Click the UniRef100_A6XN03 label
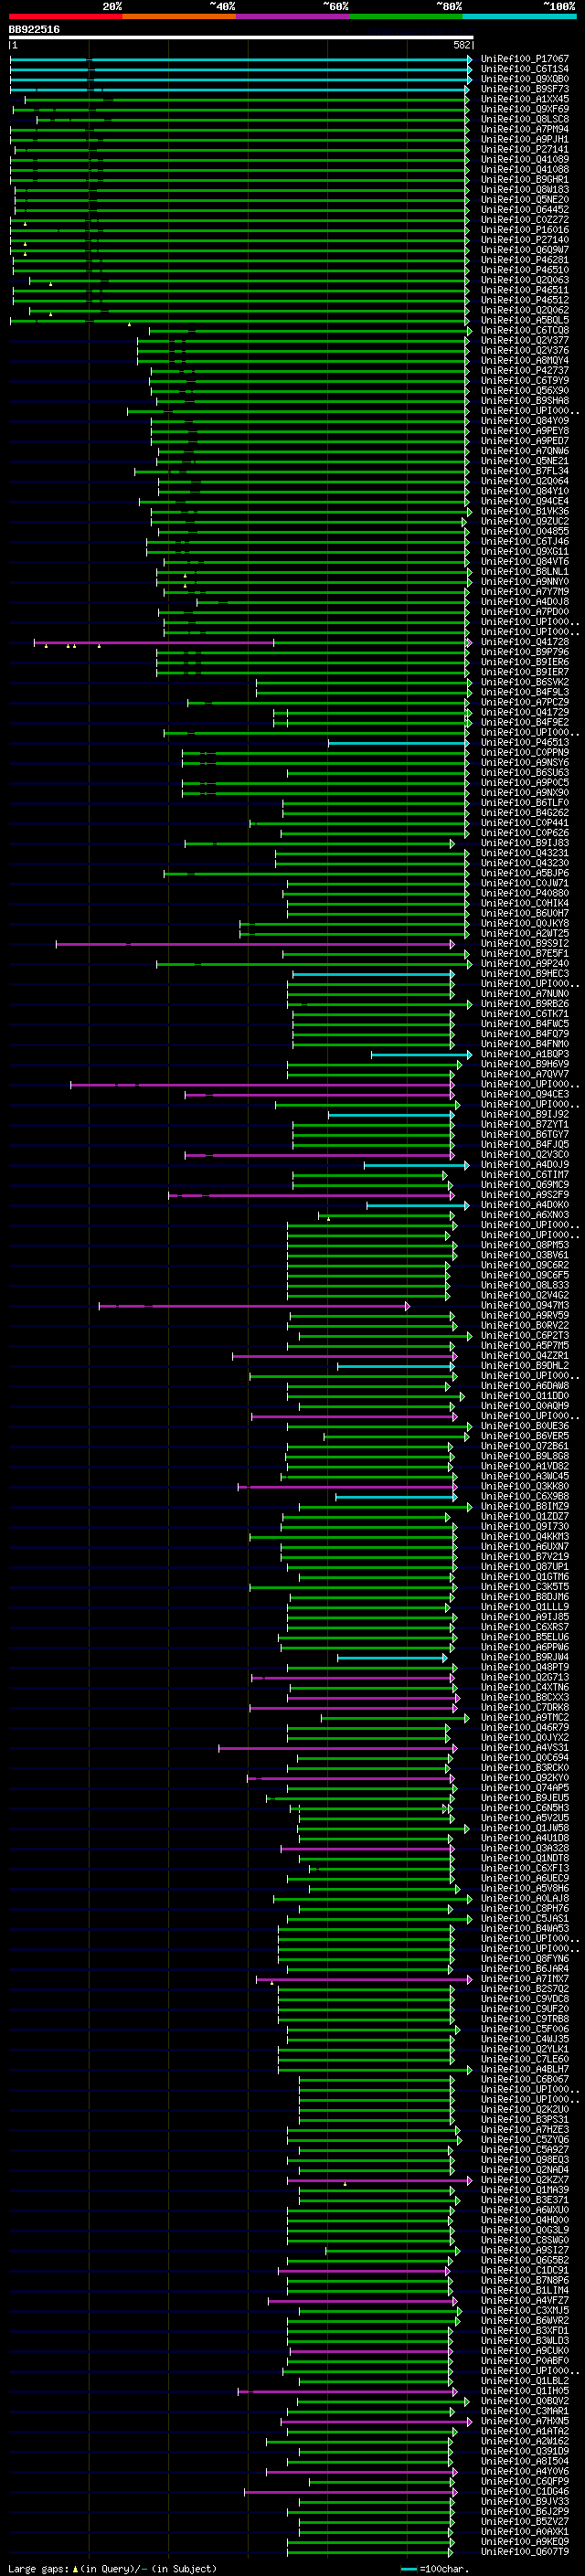Viewport: 585px width, 2576px height. (x=524, y=1214)
